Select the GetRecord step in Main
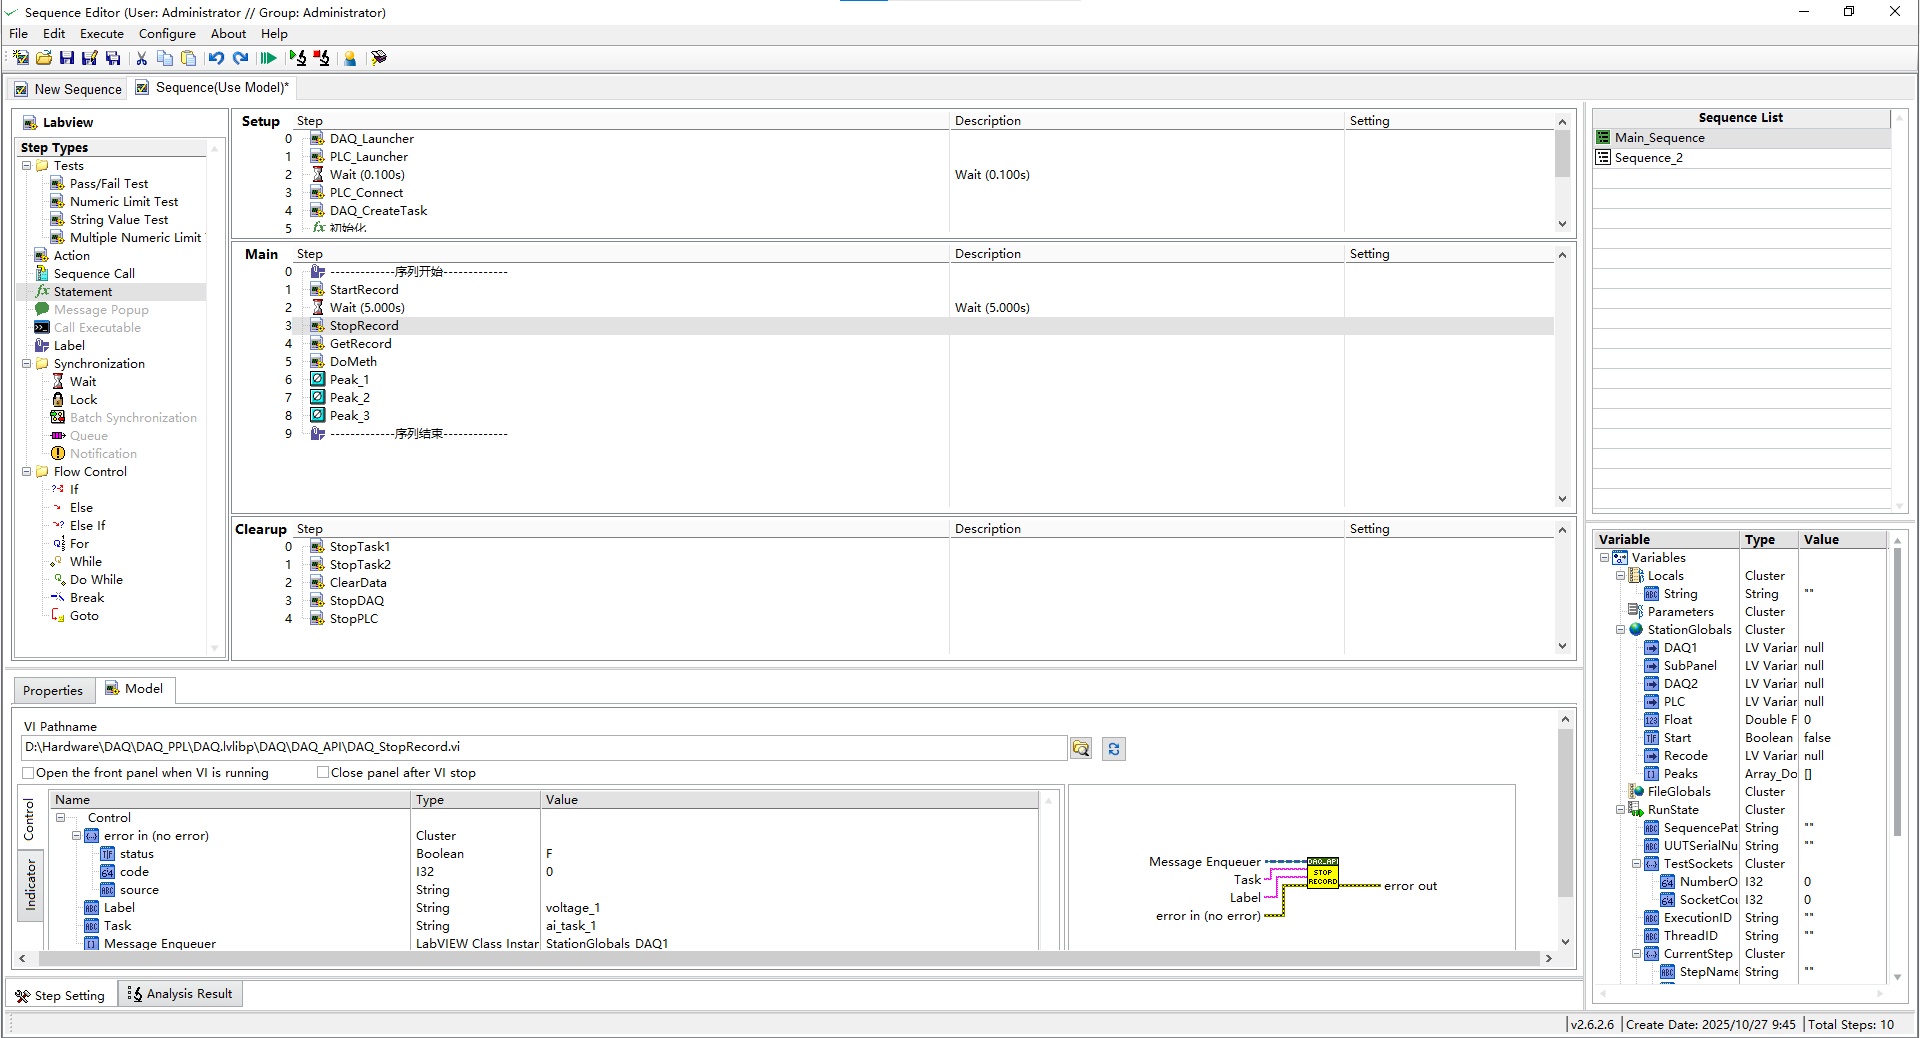Viewport: 1920px width, 1038px height. coord(361,344)
